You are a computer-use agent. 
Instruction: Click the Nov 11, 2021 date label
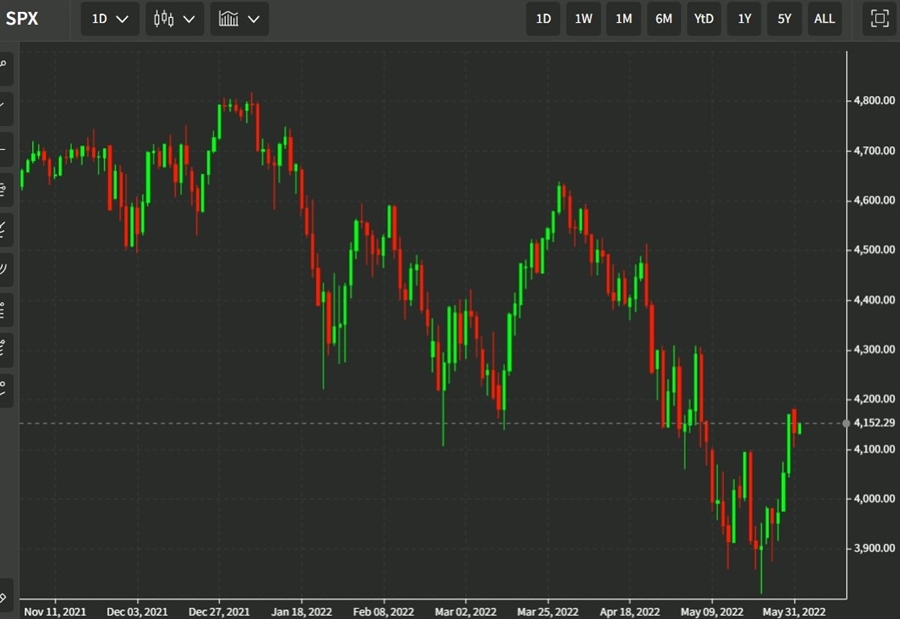(x=55, y=612)
